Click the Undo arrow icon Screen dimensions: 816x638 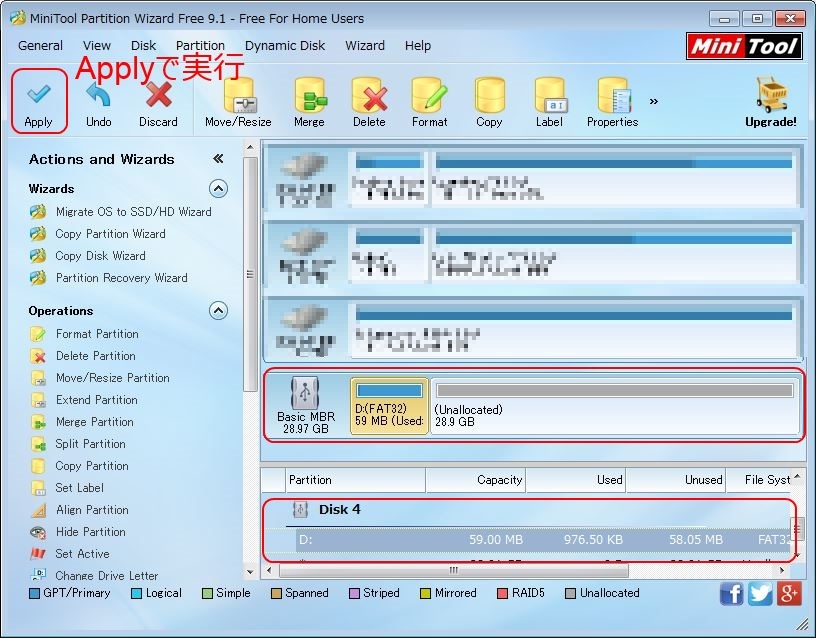tap(98, 96)
